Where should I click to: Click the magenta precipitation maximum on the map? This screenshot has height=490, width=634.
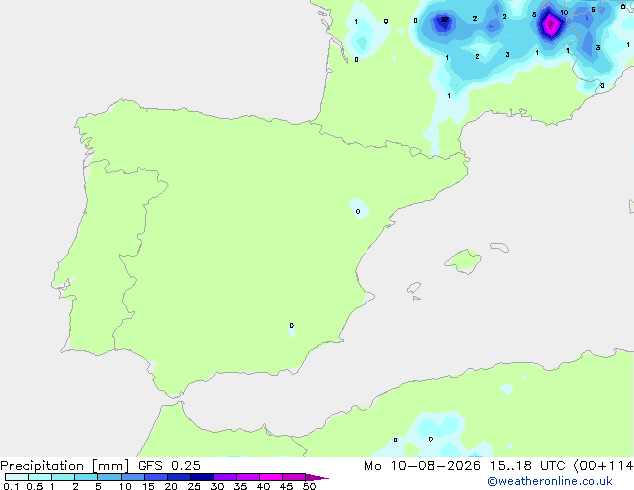(550, 25)
